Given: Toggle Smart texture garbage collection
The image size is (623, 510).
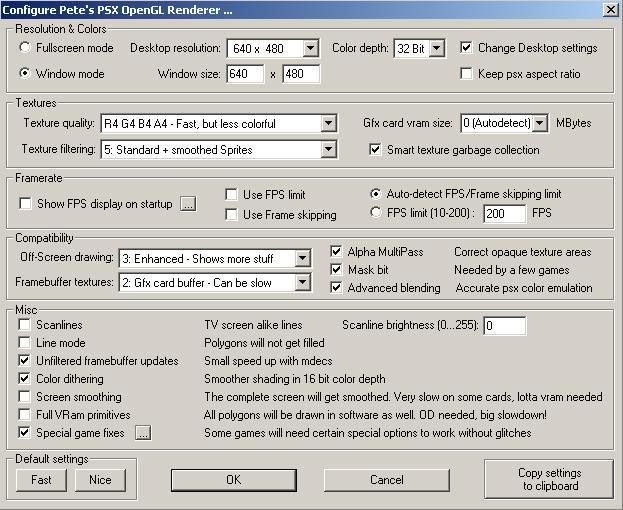Looking at the screenshot, I should pyautogui.click(x=375, y=149).
